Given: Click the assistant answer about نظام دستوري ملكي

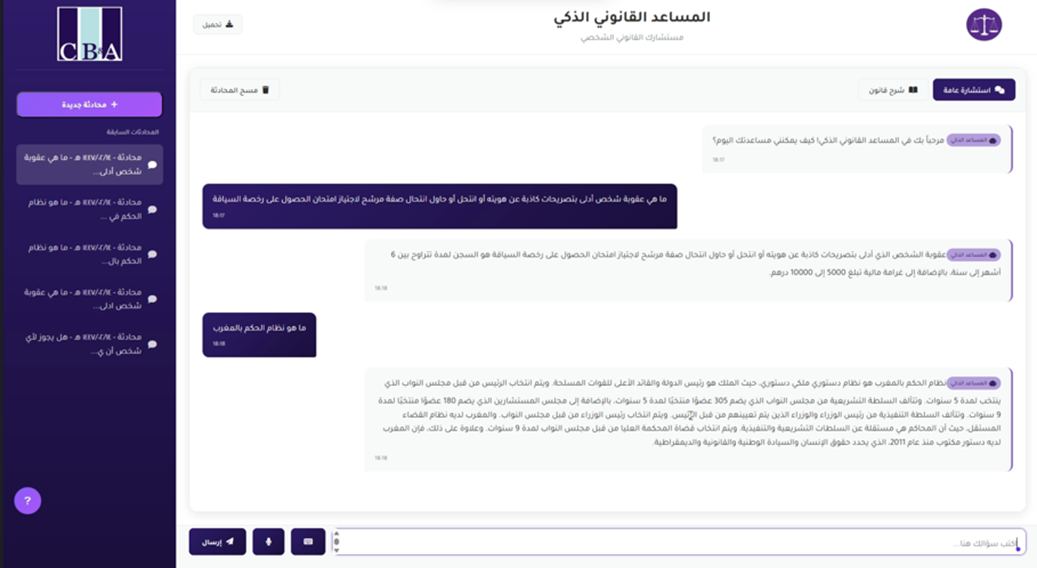Looking at the screenshot, I should (688, 419).
